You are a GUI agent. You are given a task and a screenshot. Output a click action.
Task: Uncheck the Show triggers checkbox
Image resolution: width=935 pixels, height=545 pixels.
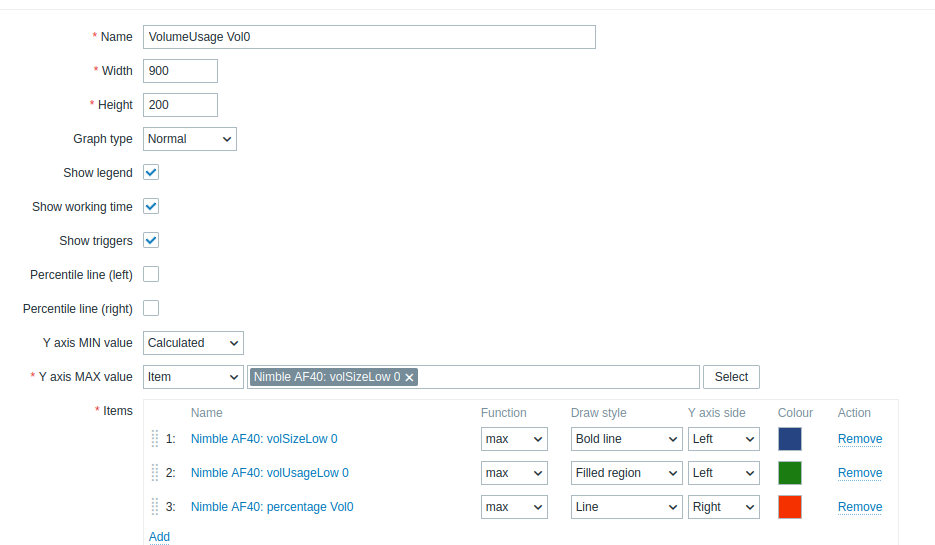pos(151,240)
